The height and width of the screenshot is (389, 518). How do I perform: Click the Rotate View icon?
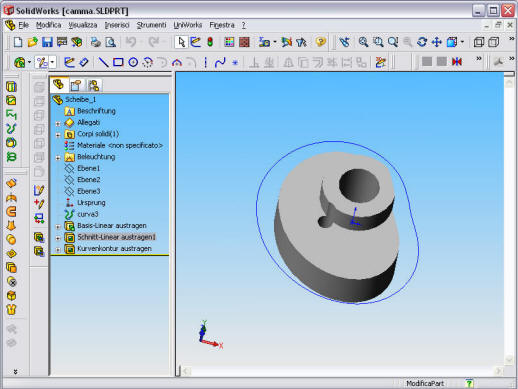pos(422,42)
